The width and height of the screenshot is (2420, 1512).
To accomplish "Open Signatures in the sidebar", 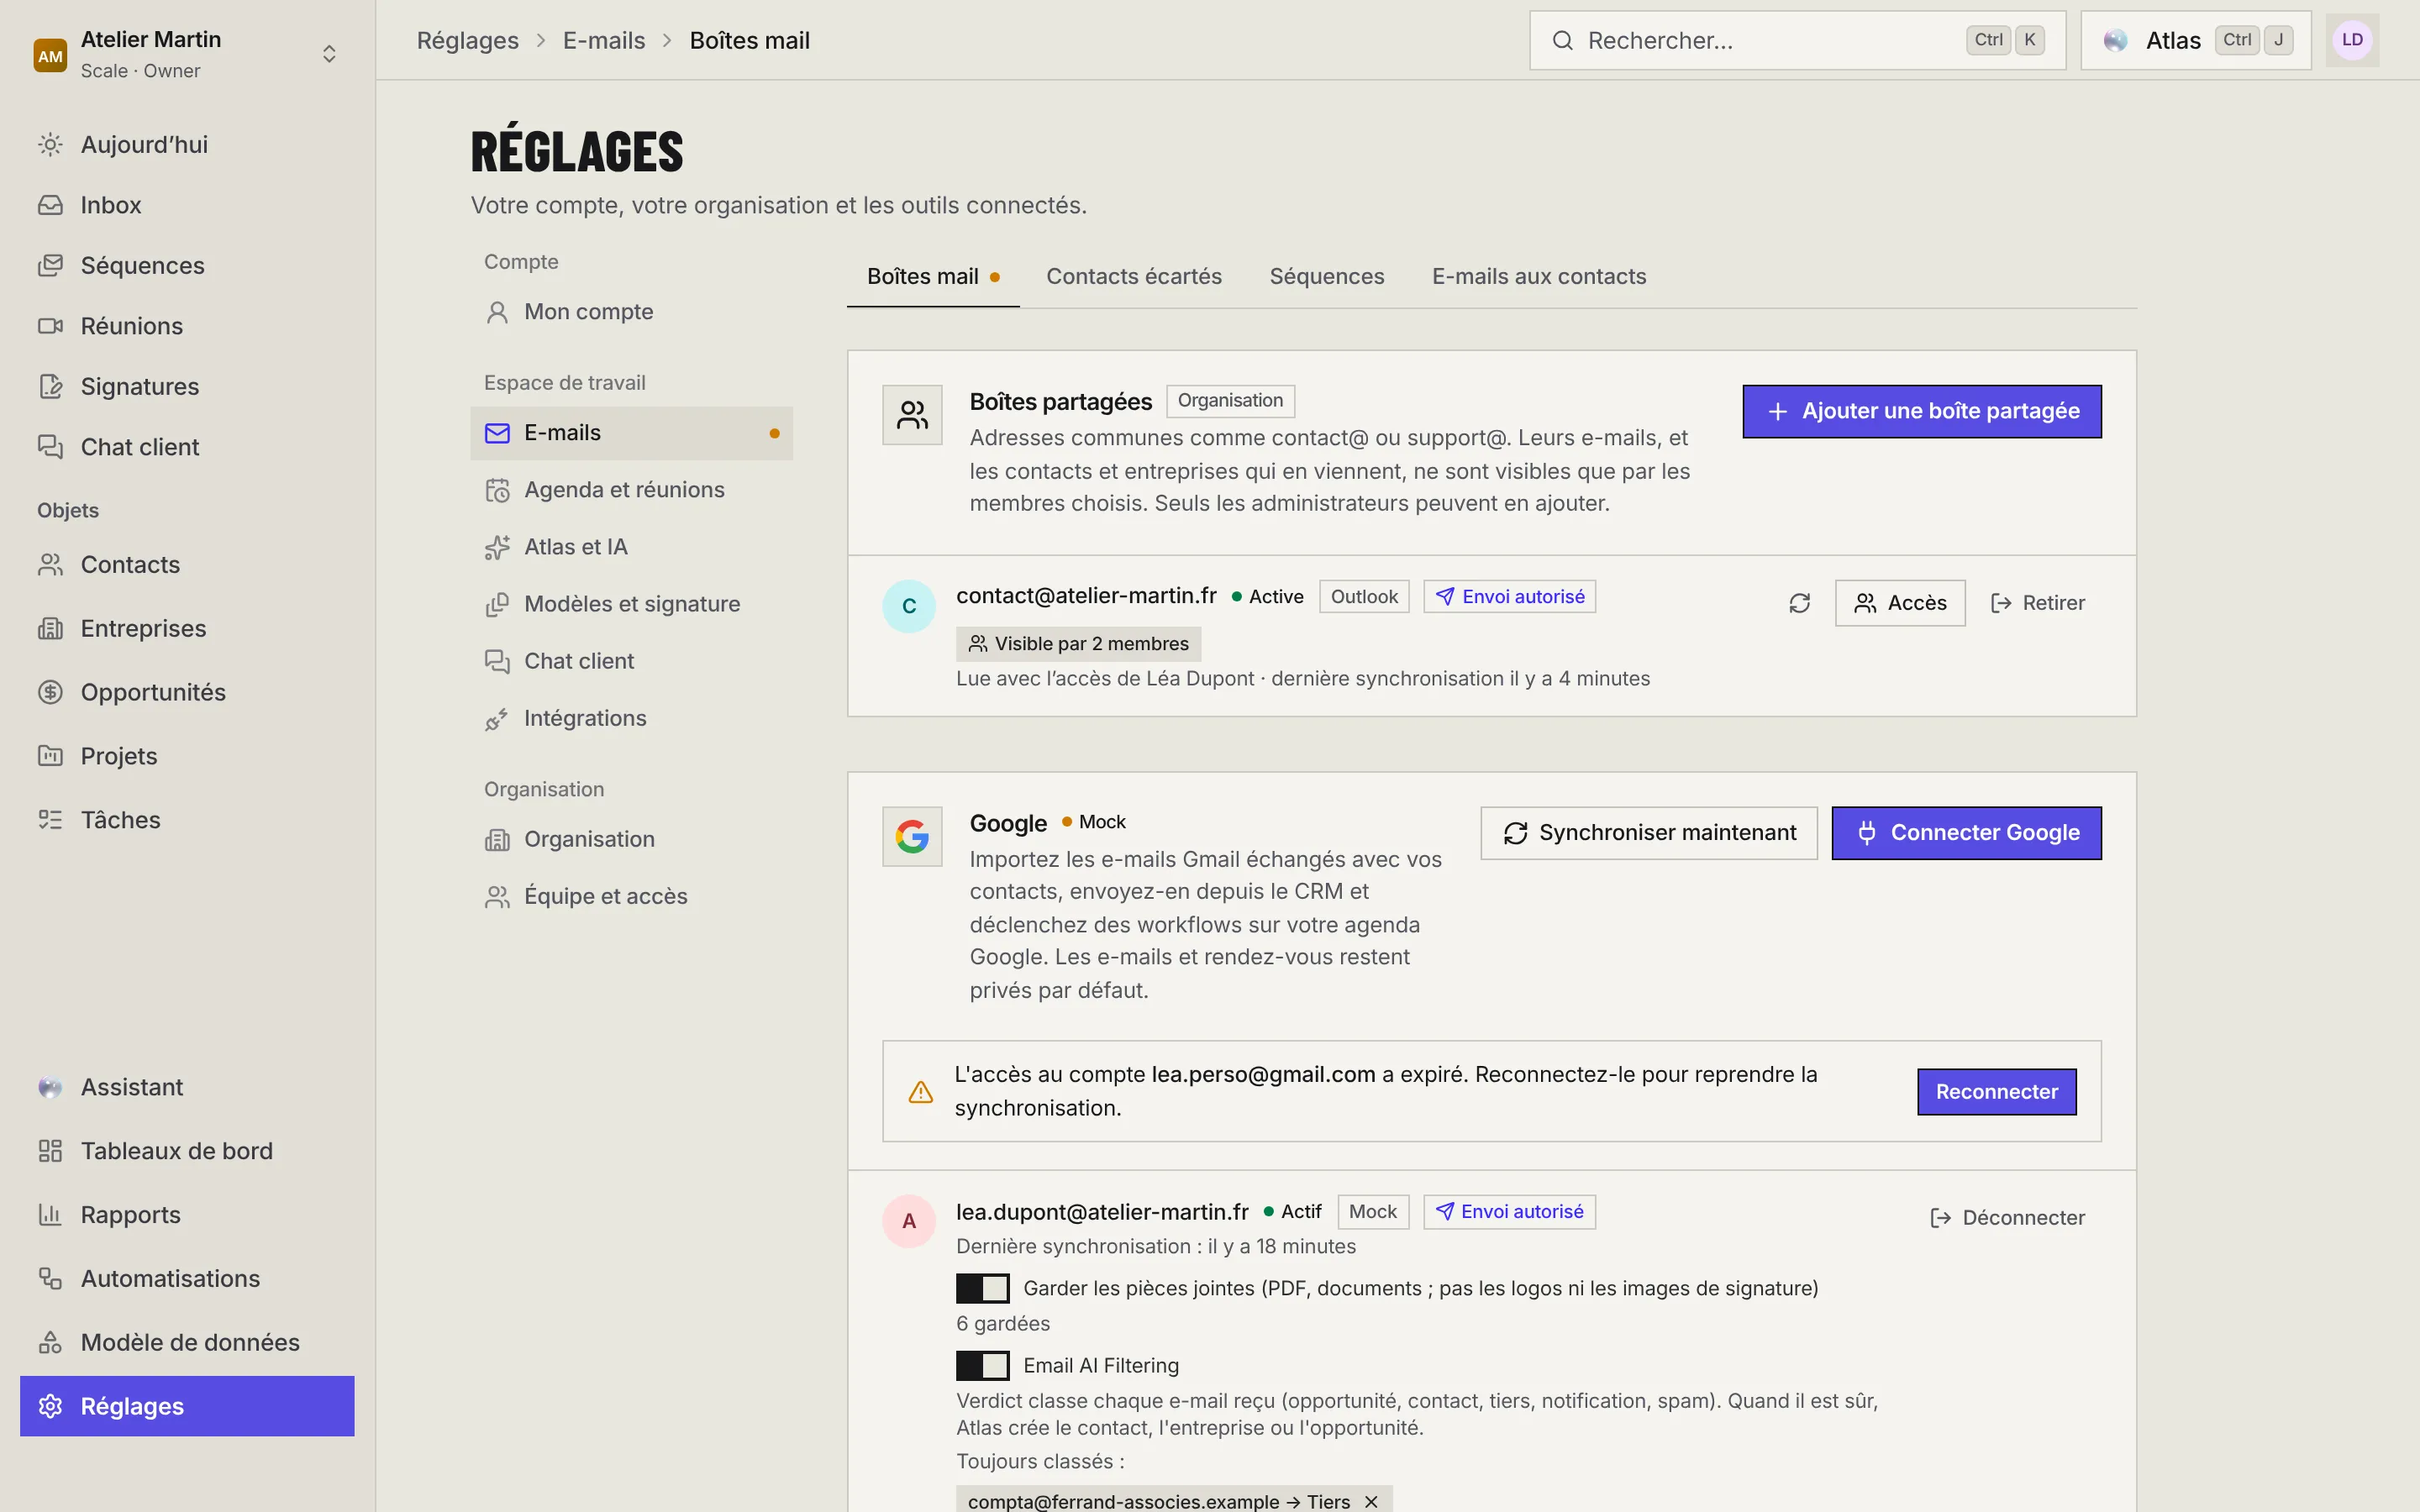I will click(187, 386).
